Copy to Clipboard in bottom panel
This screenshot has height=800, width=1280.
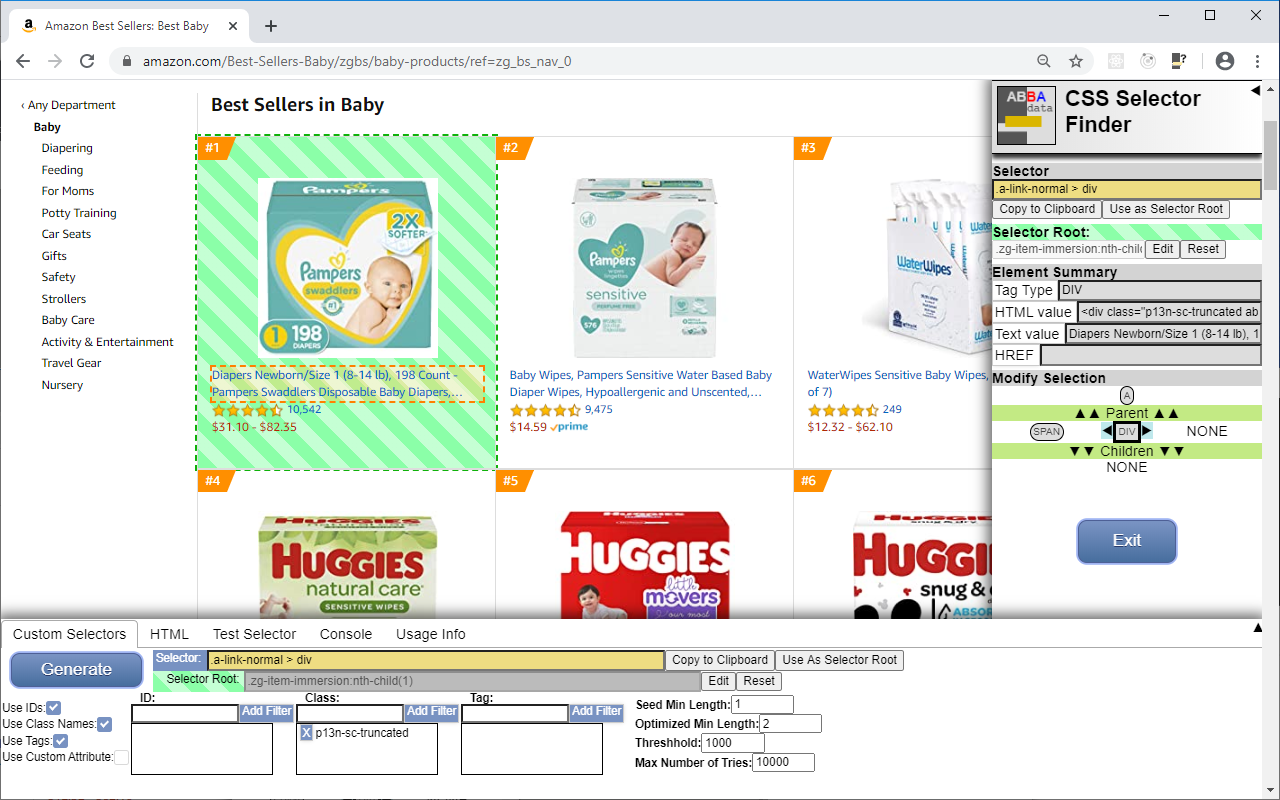point(720,660)
